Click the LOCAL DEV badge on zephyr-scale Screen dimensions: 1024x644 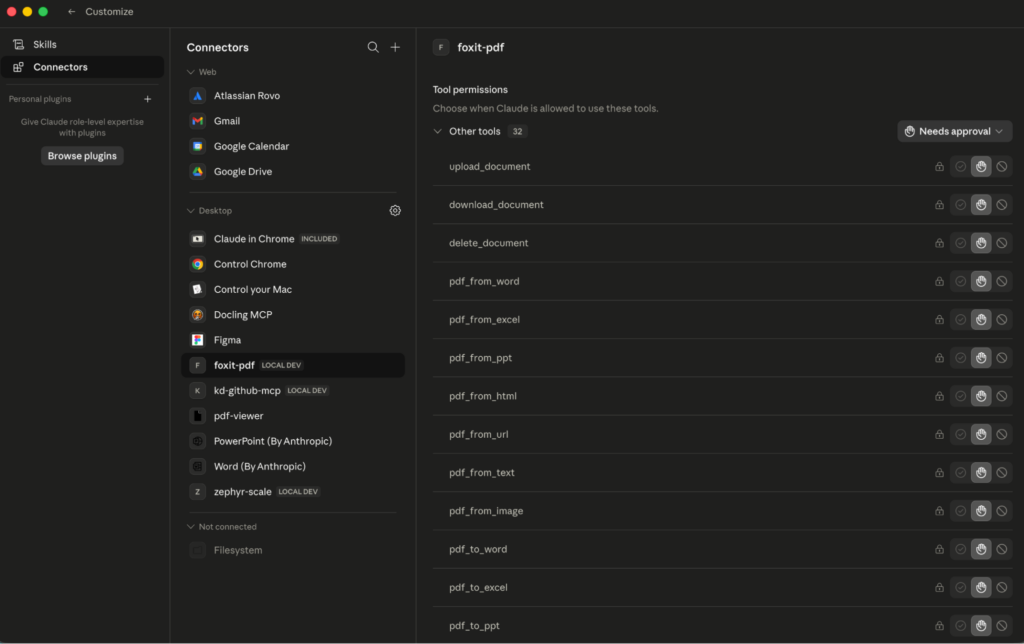[x=298, y=492]
